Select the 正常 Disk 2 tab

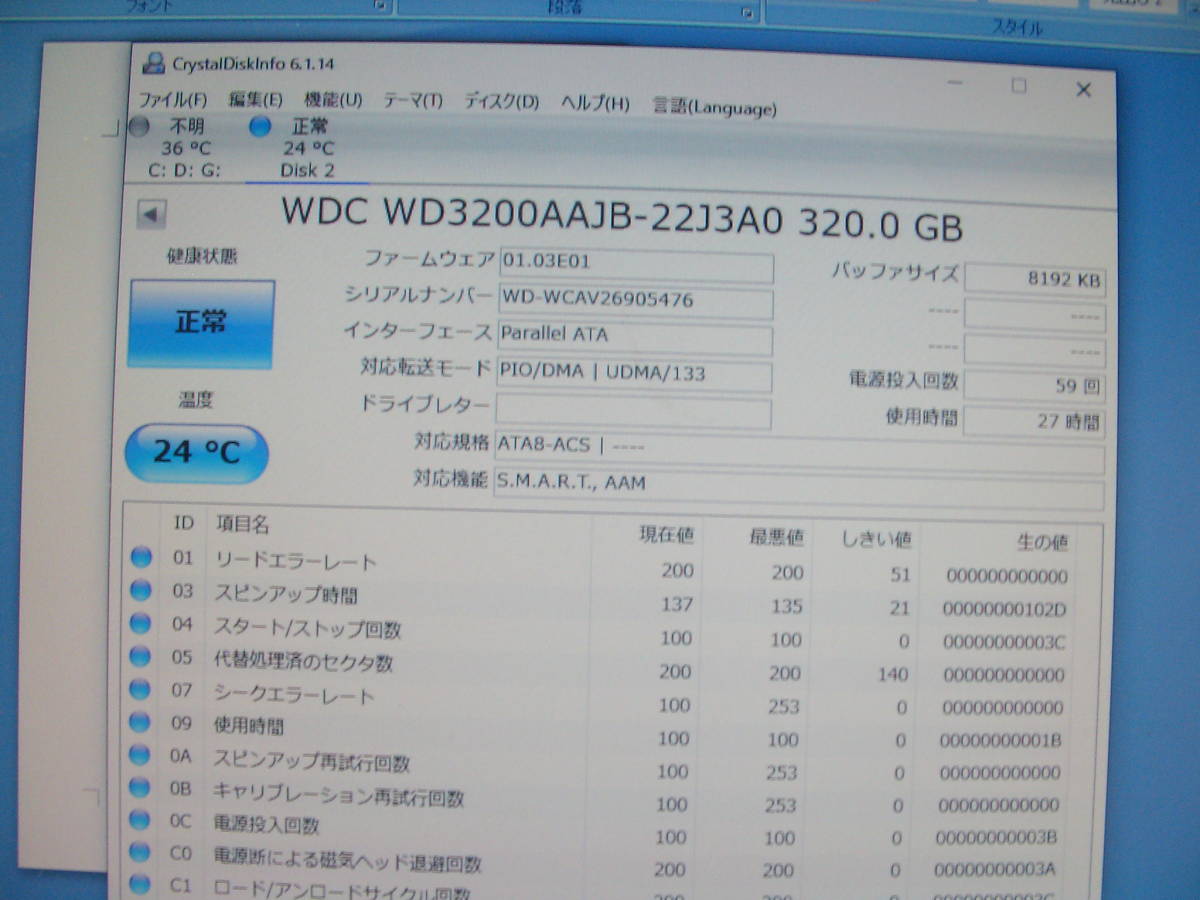tap(307, 149)
